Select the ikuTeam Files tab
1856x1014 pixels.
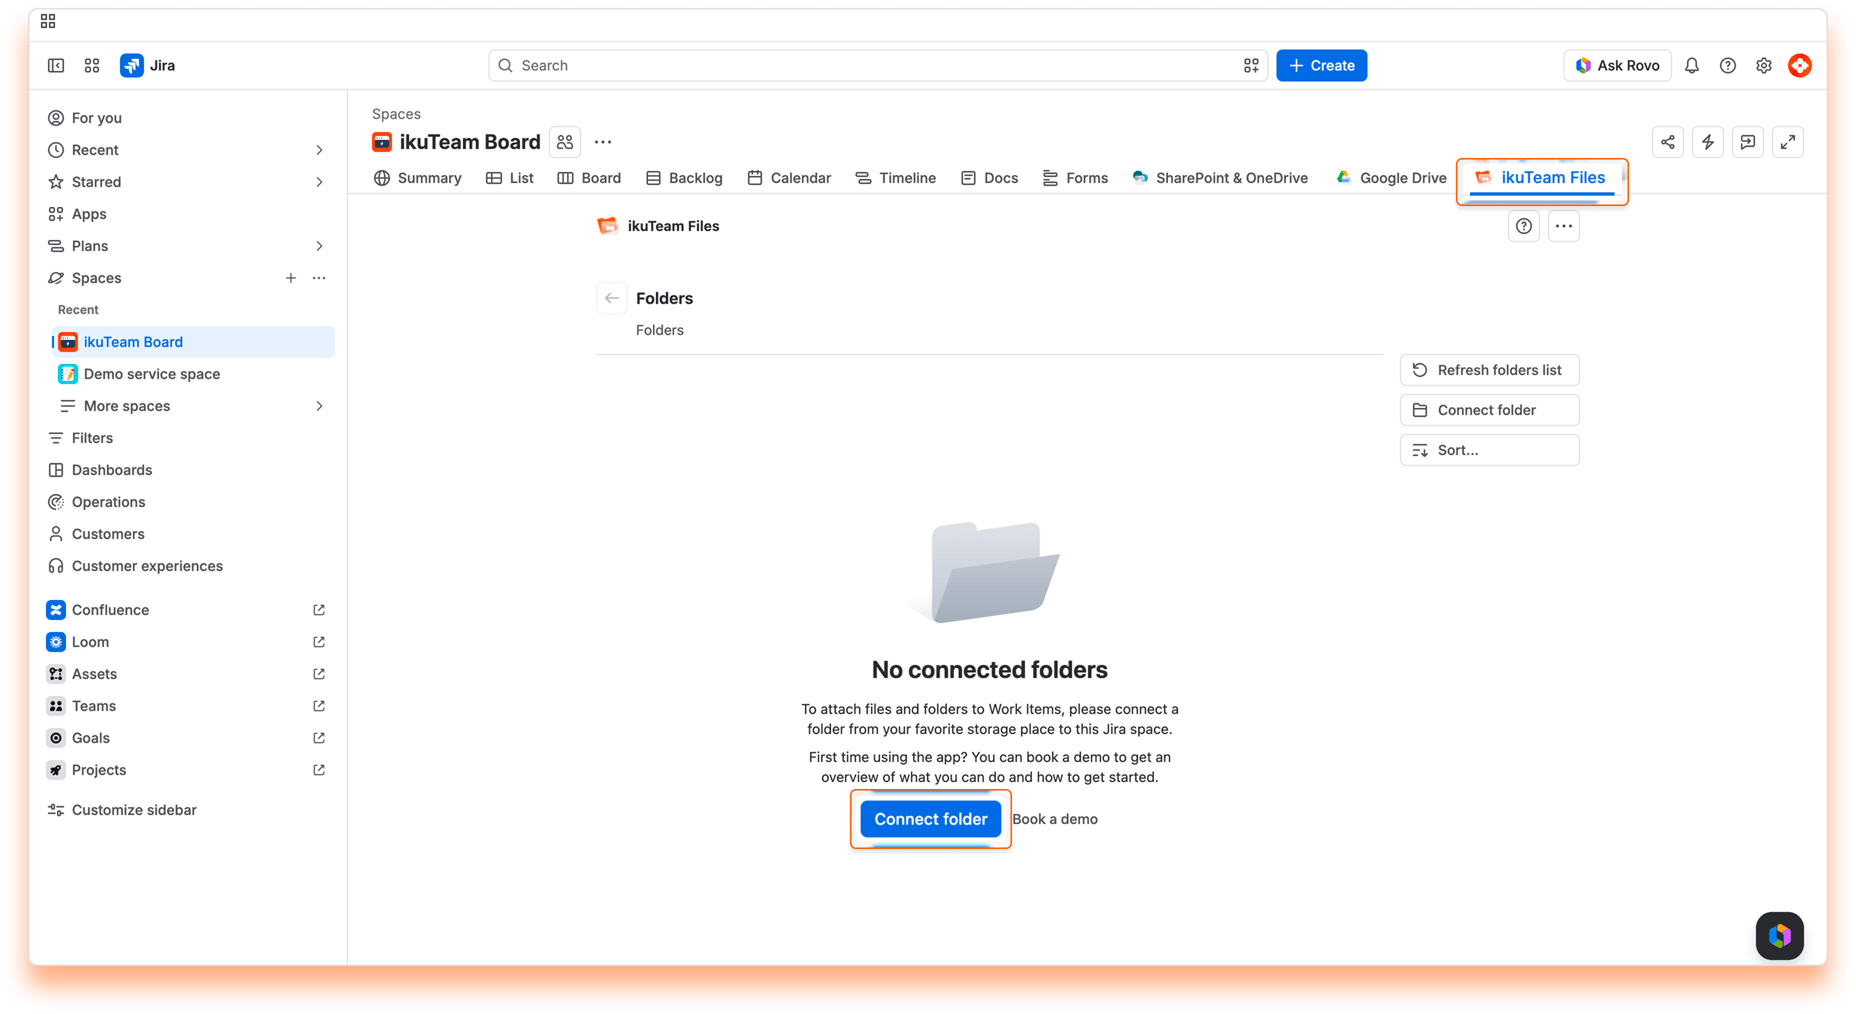point(1541,178)
